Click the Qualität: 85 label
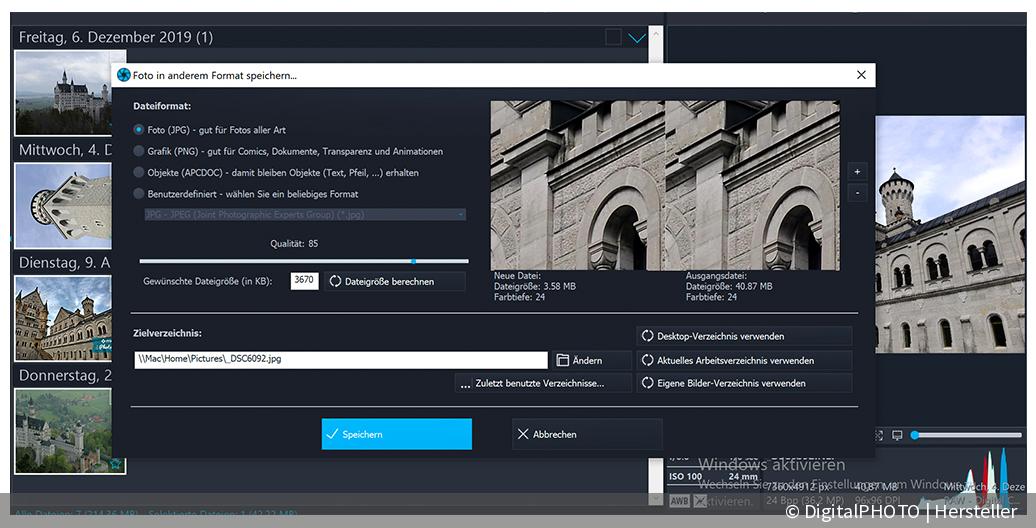1036x528 pixels. pyautogui.click(x=294, y=243)
